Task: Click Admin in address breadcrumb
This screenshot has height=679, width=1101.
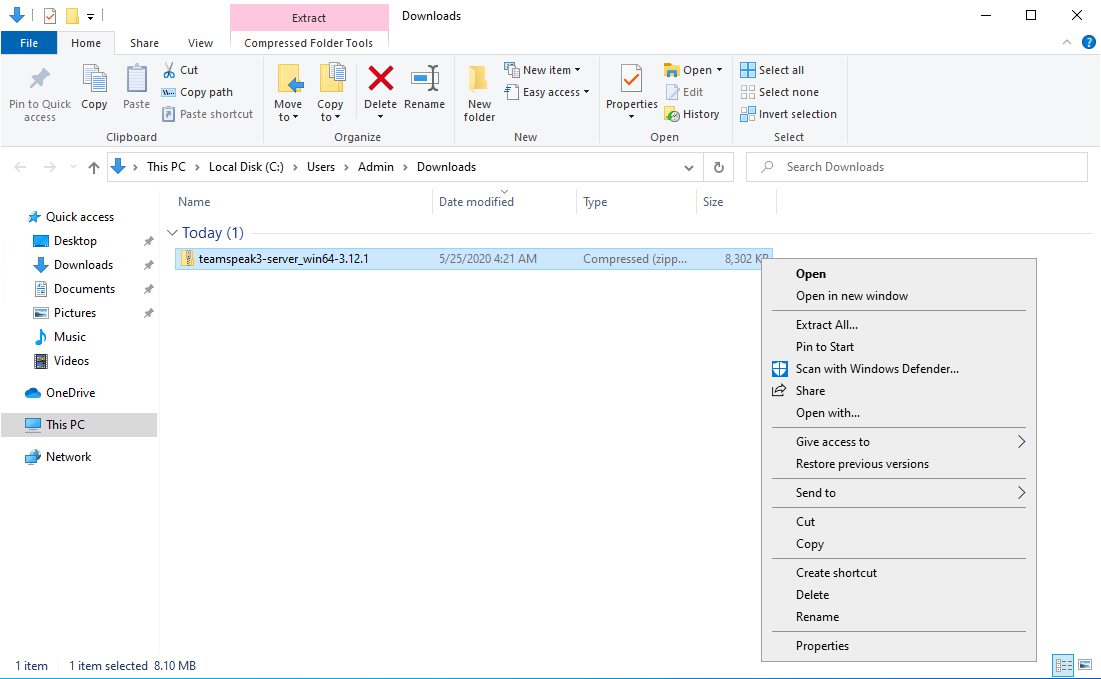Action: tap(376, 167)
